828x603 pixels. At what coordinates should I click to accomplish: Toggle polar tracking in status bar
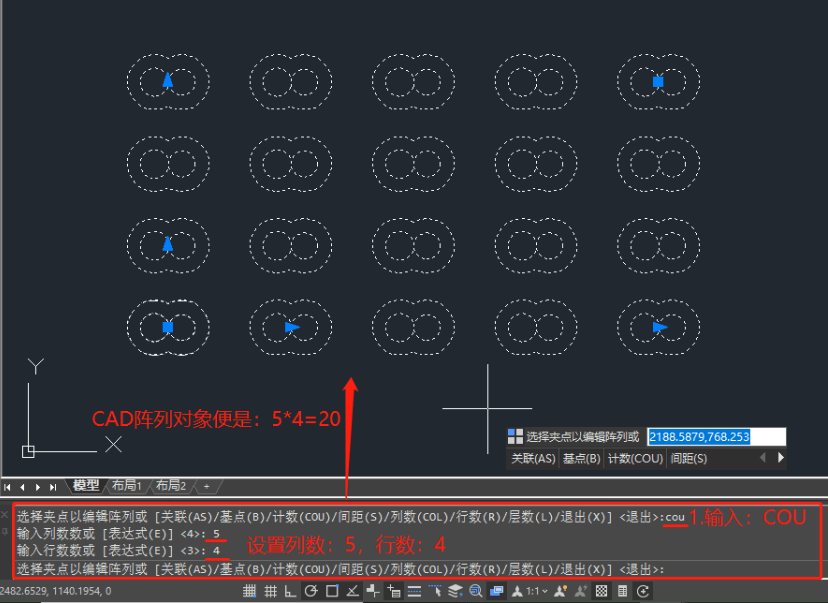tap(311, 591)
